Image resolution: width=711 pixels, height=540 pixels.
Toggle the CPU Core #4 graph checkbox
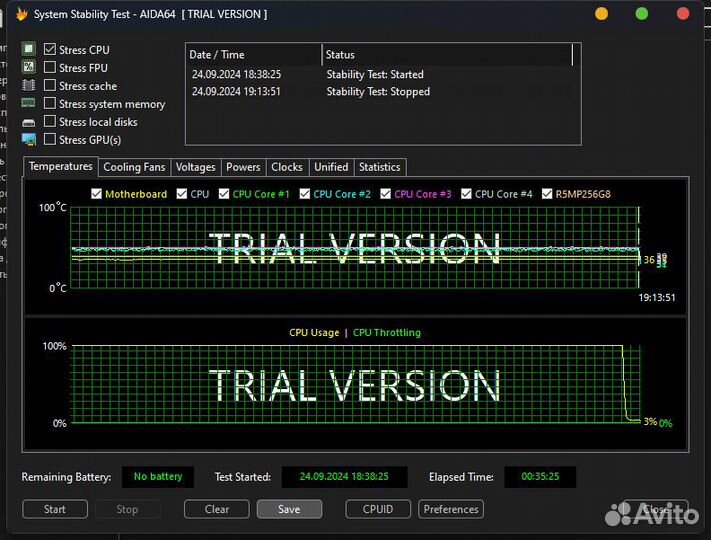coord(466,194)
